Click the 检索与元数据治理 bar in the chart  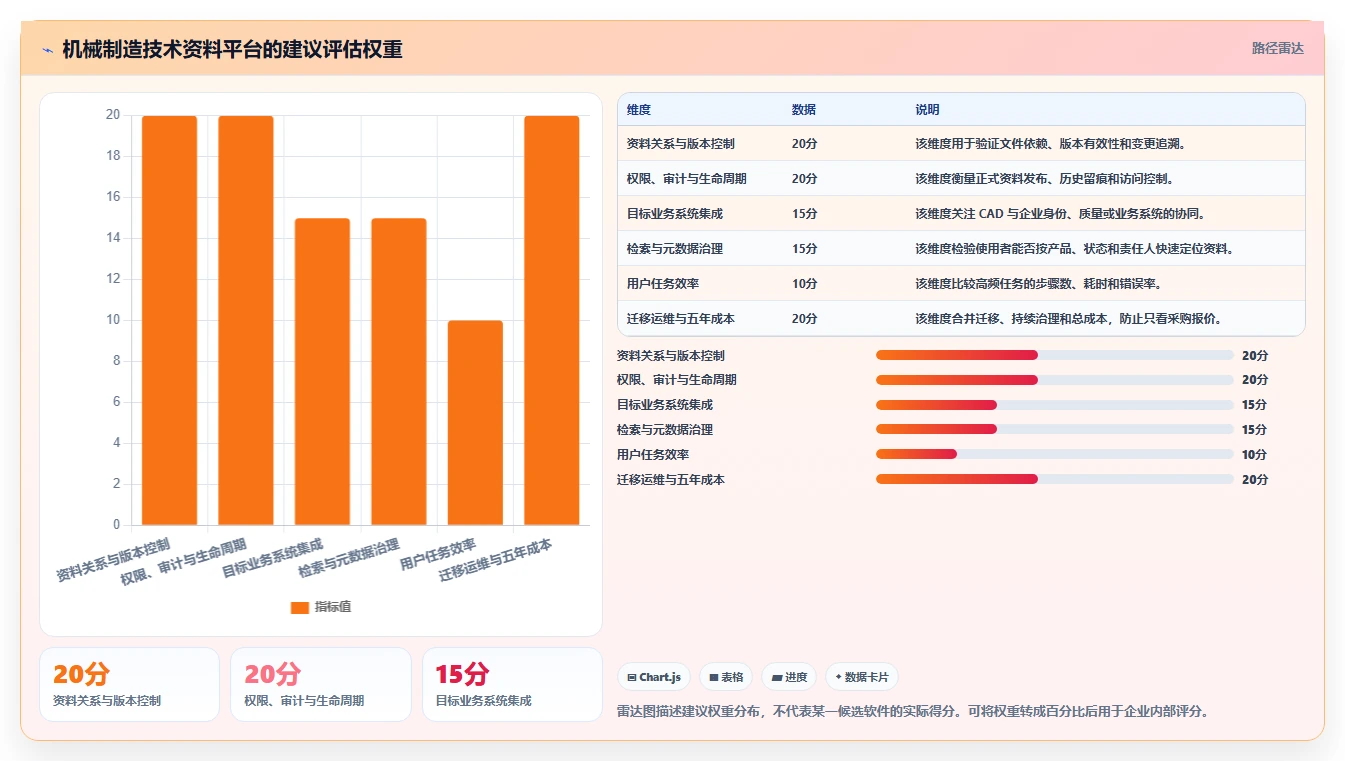[x=399, y=371]
